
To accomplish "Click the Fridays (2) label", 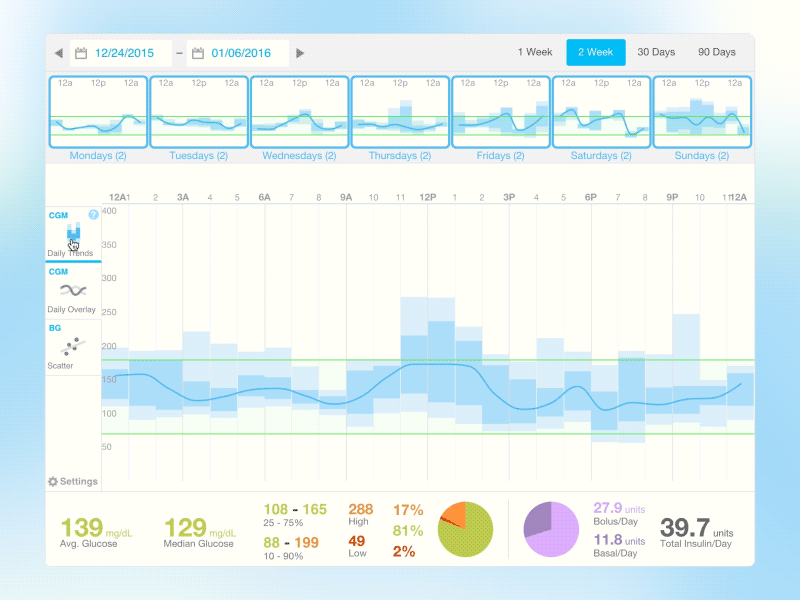I will 501,156.
